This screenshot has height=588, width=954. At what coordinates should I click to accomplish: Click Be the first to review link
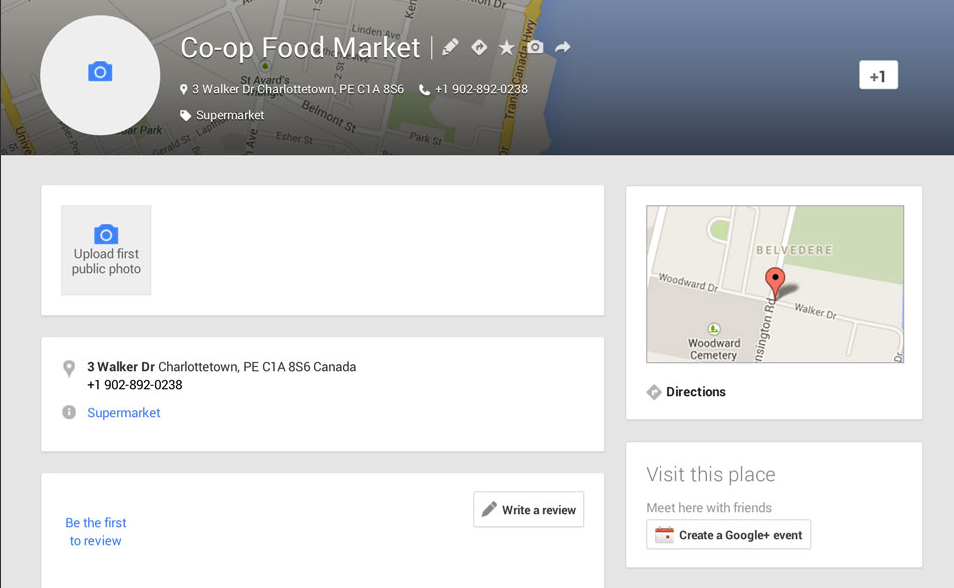(x=96, y=532)
